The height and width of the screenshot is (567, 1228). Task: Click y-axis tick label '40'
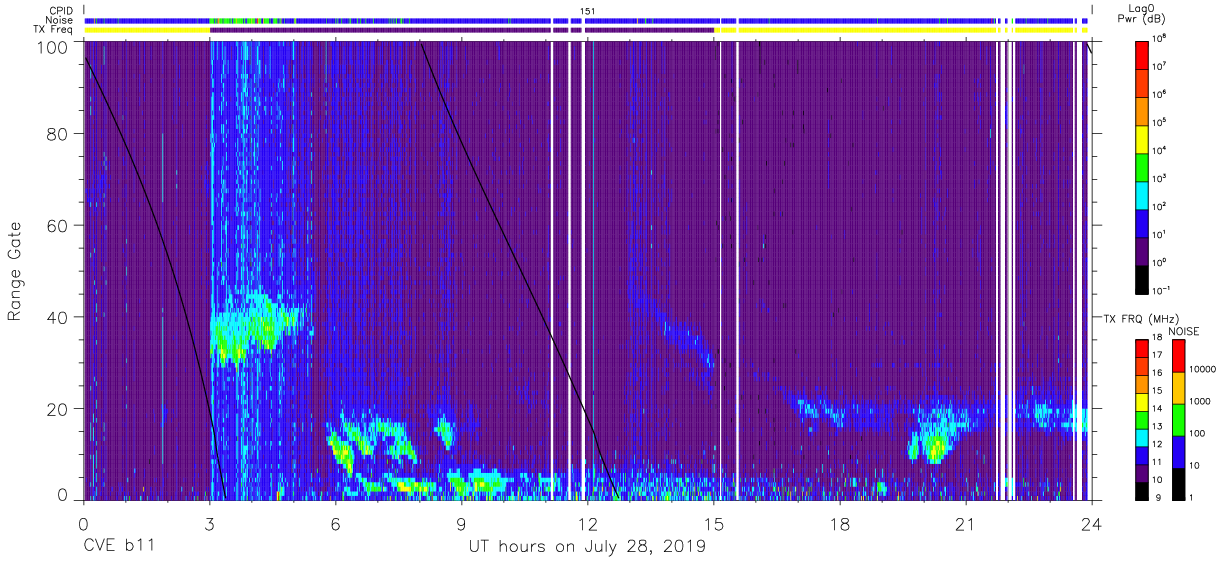56,317
